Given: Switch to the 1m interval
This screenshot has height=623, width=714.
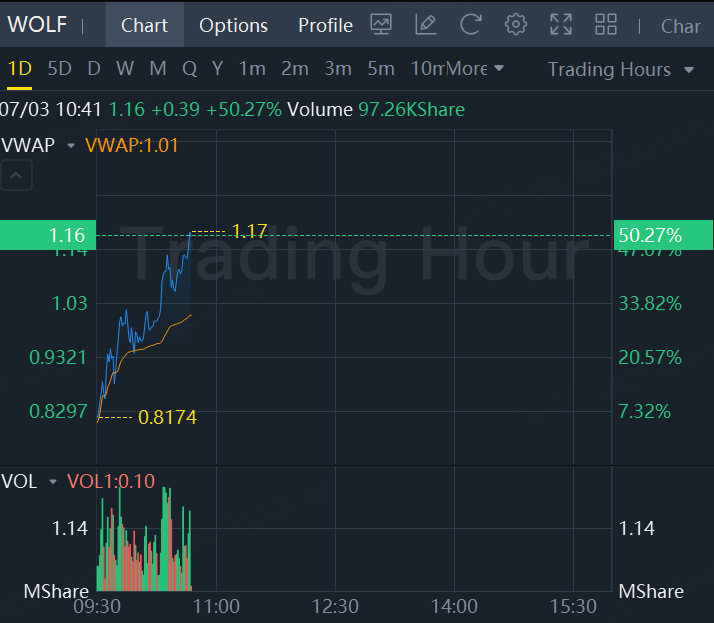Looking at the screenshot, I should coord(251,69).
